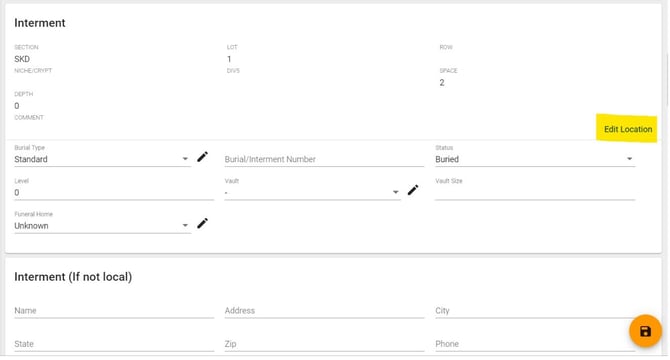Expand the Status dropdown showing Buried
The height and width of the screenshot is (360, 670).
click(535, 159)
